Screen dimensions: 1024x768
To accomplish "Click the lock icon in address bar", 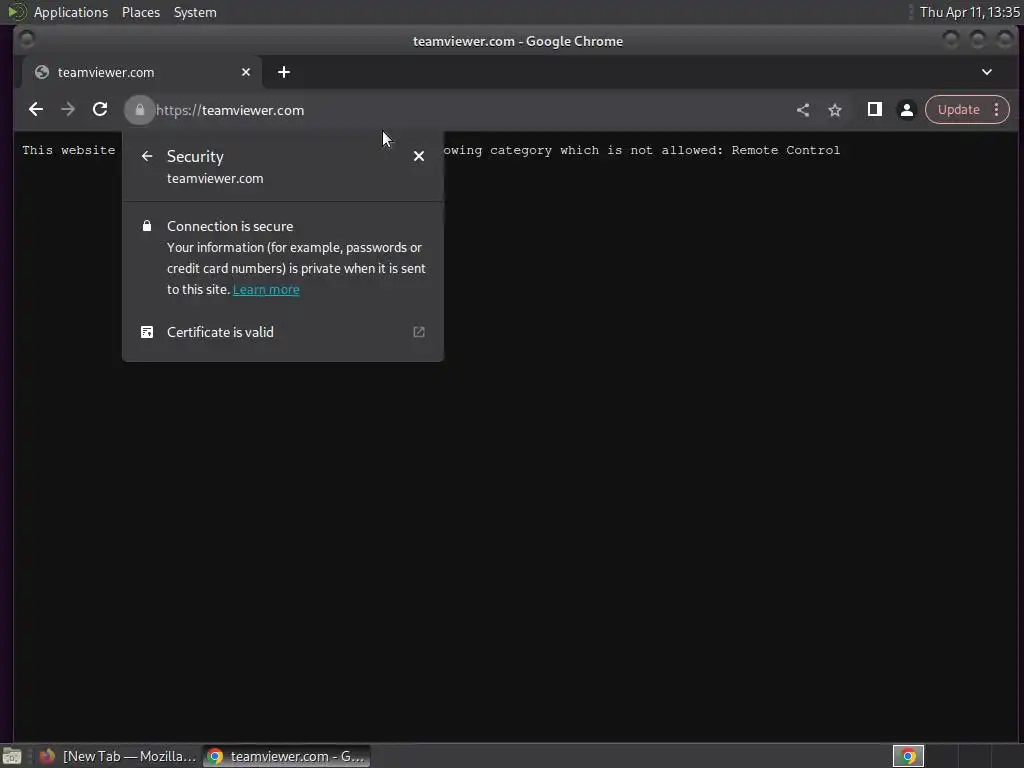I will [139, 110].
